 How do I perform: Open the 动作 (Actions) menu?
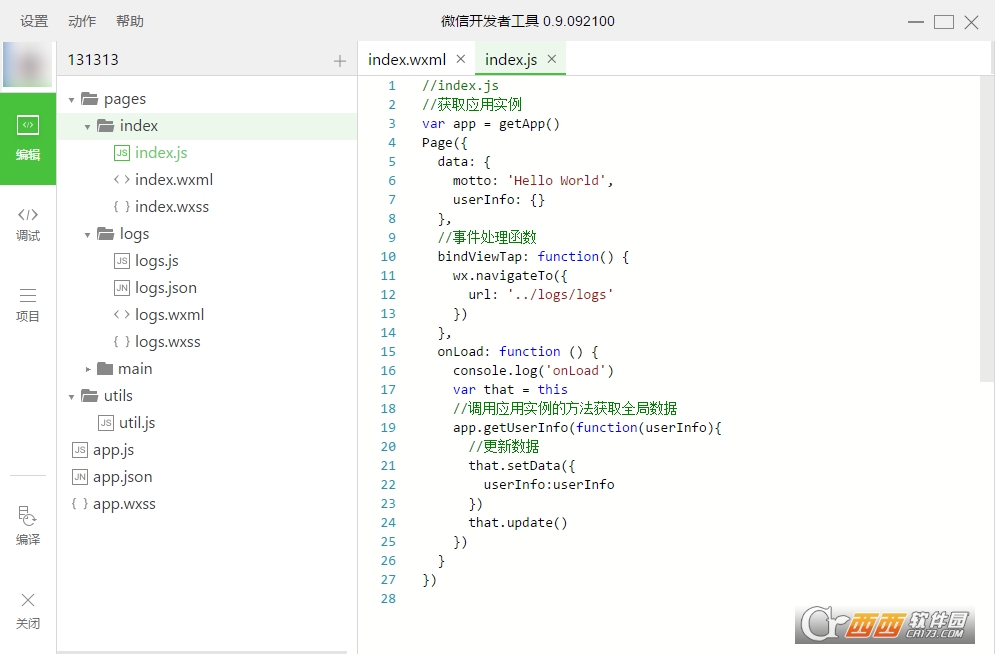[82, 21]
